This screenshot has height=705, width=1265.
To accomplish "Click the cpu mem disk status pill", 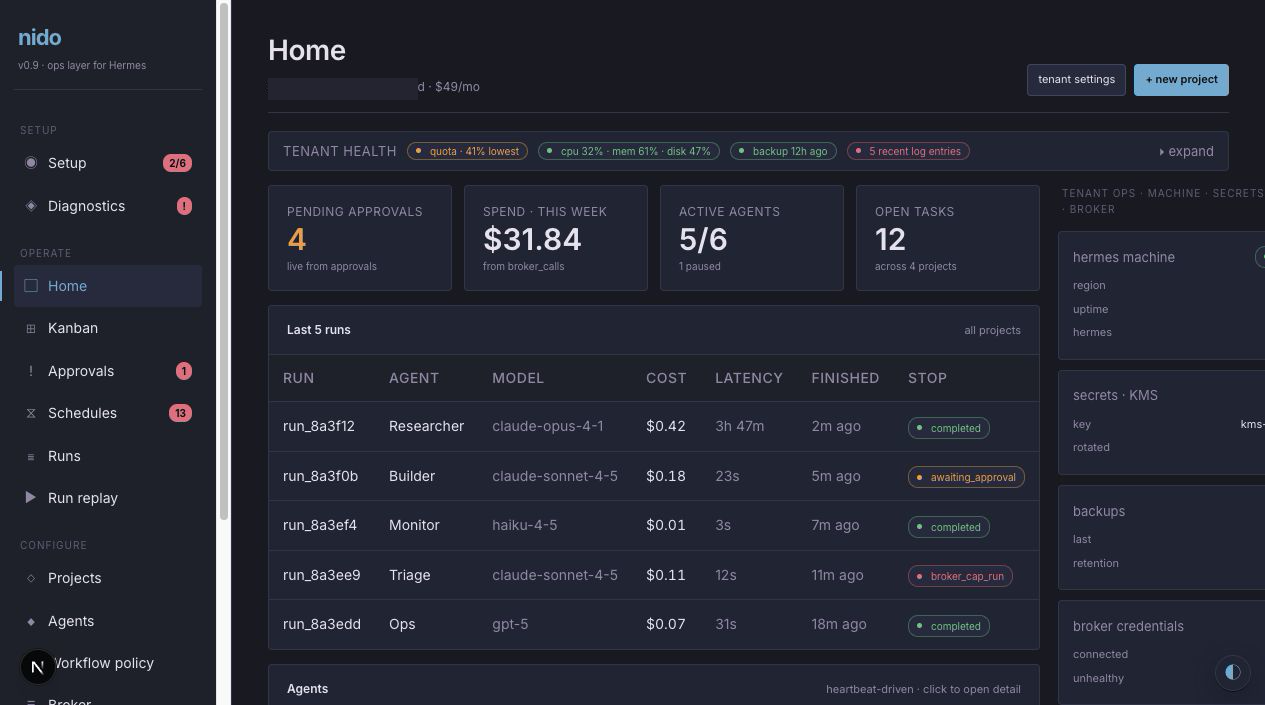I will (629, 152).
